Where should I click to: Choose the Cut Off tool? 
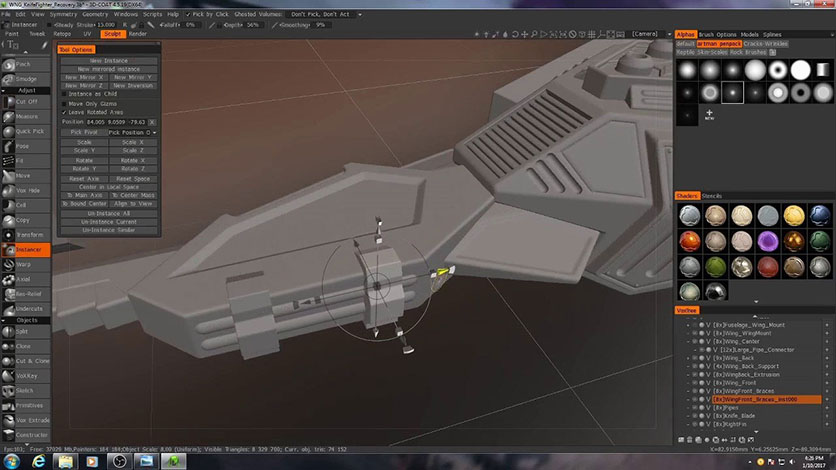(26, 101)
